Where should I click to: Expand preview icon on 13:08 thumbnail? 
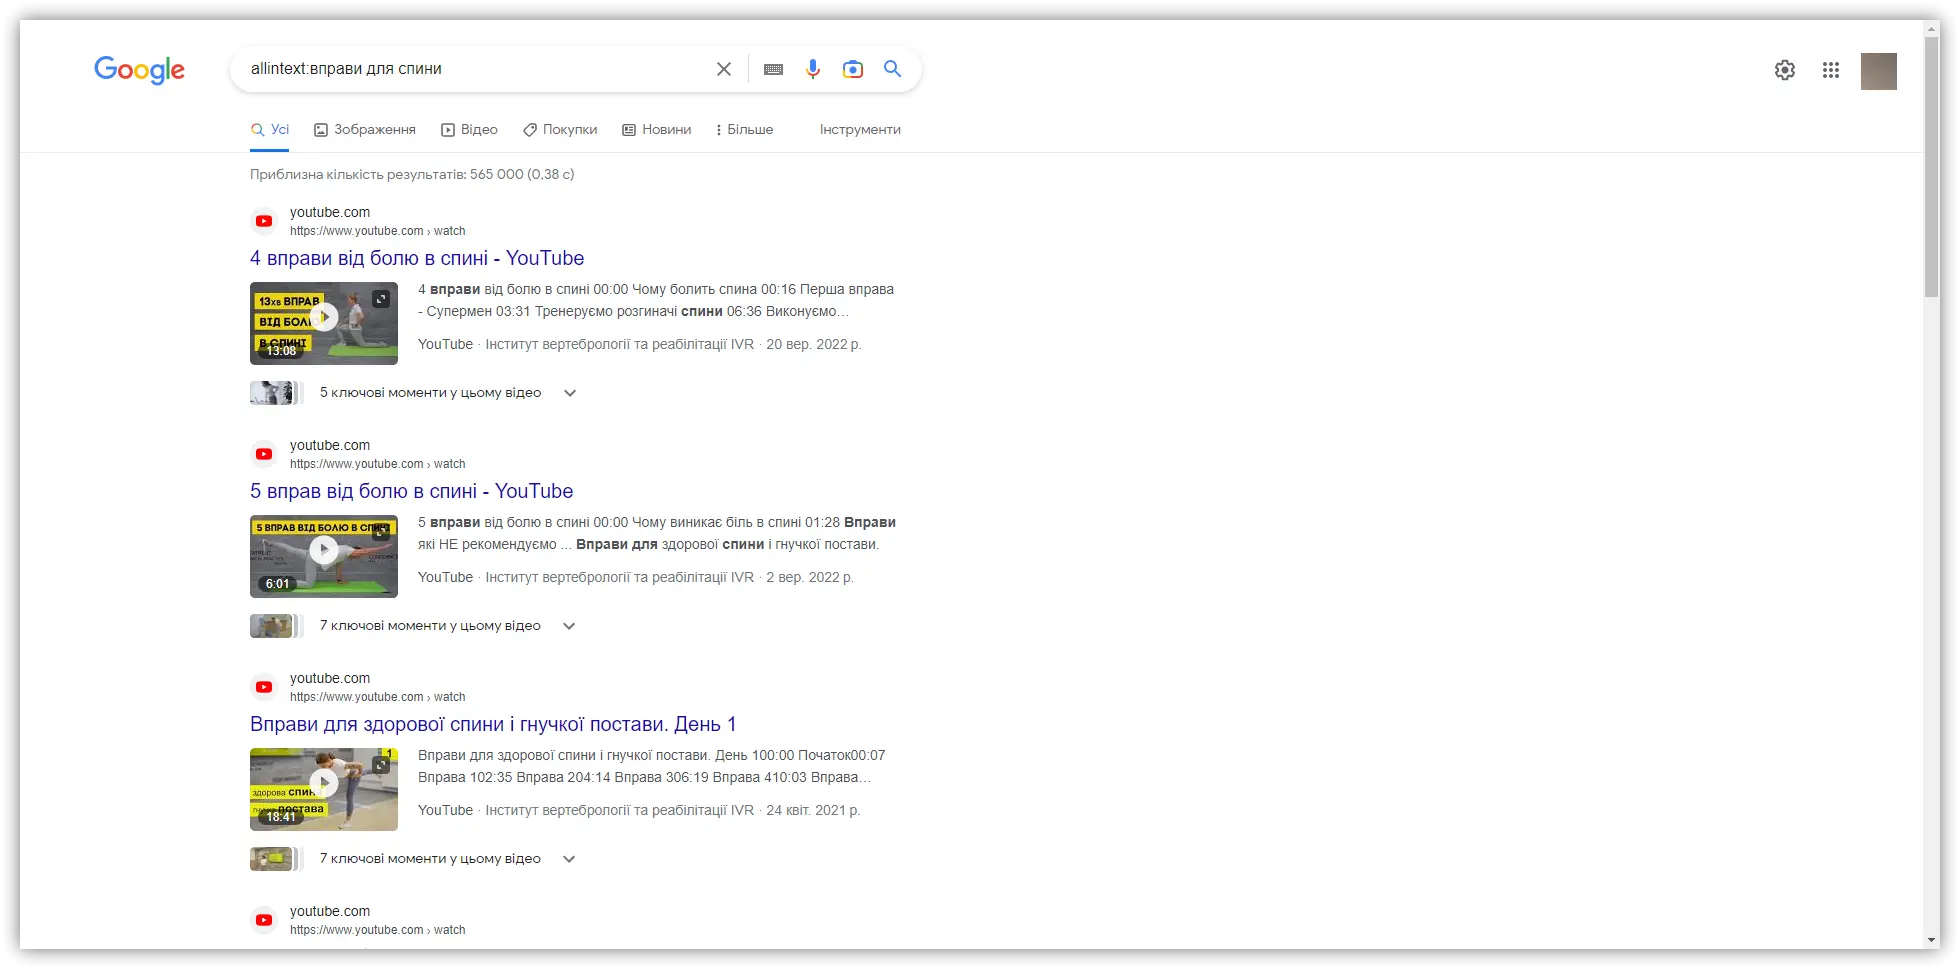click(x=381, y=299)
